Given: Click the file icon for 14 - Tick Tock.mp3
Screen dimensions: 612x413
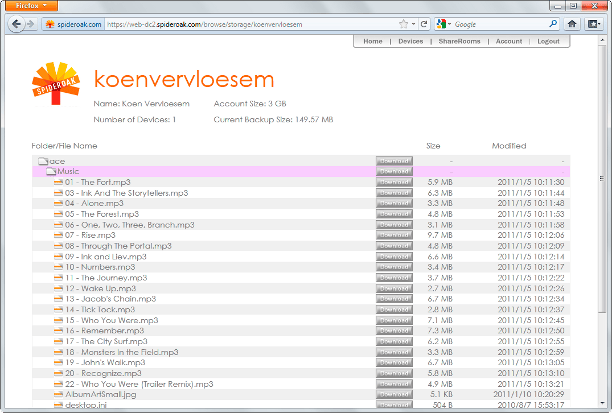Looking at the screenshot, I should pos(58,310).
